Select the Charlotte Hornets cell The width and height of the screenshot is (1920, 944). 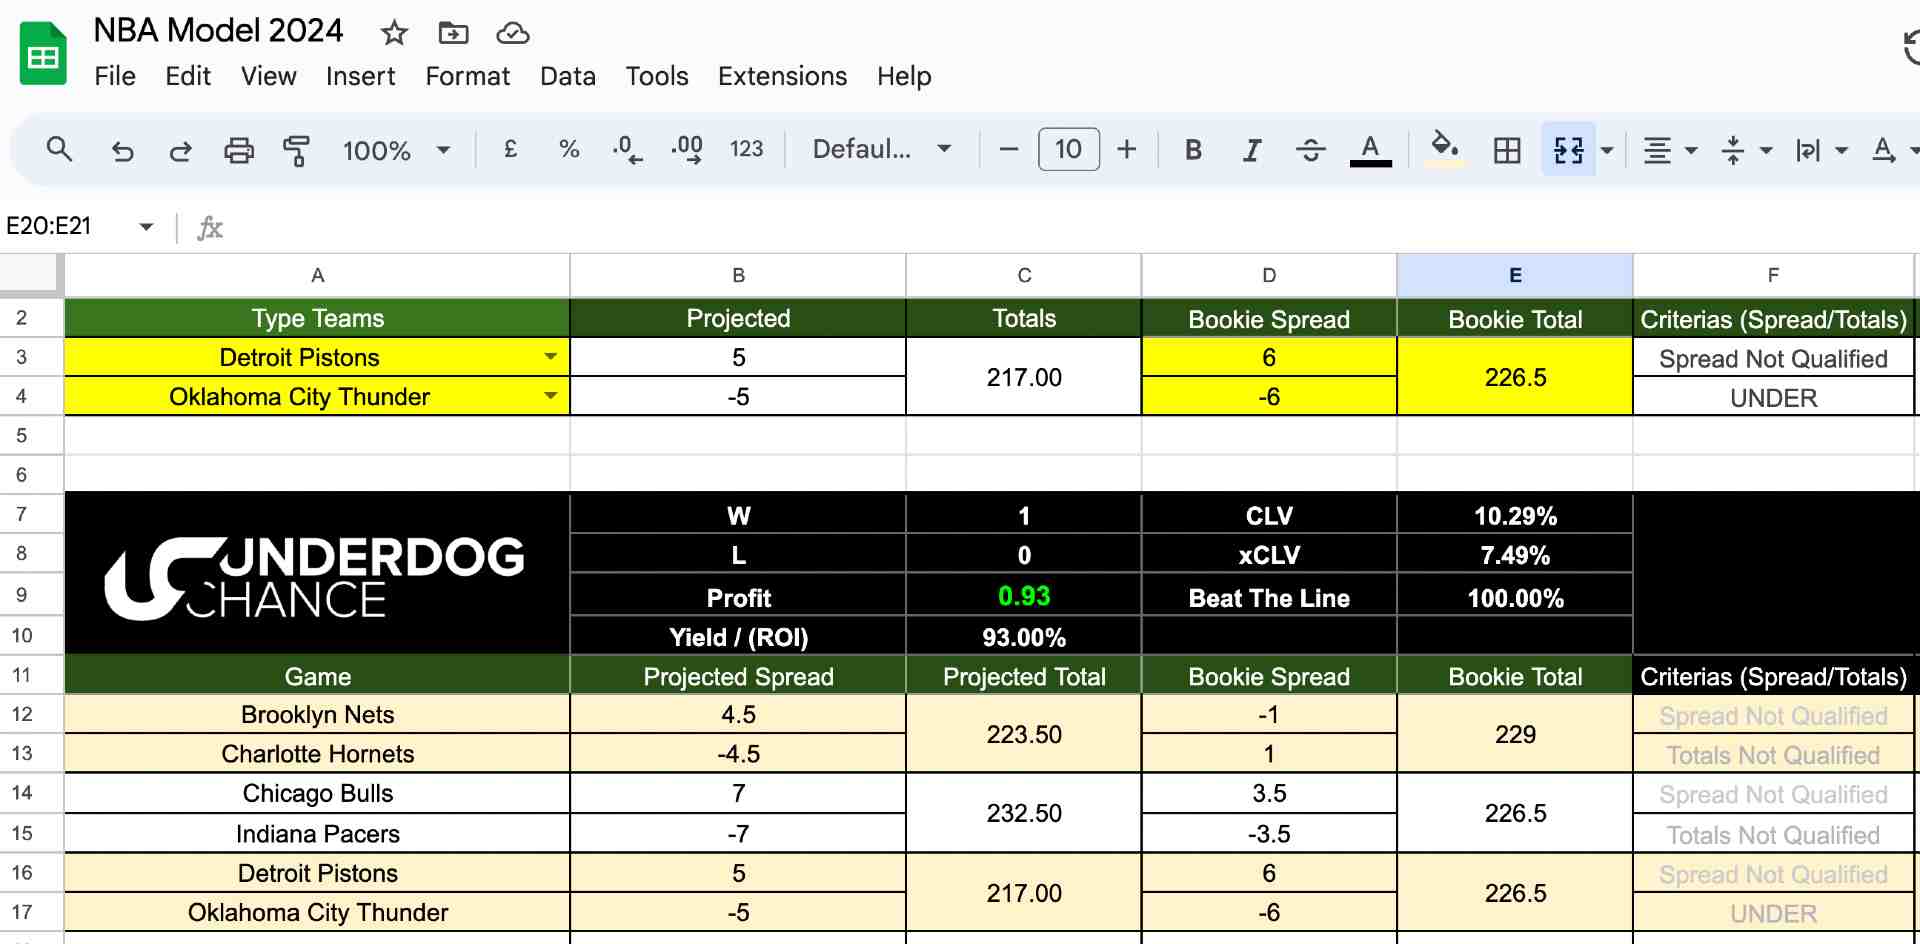coord(317,753)
